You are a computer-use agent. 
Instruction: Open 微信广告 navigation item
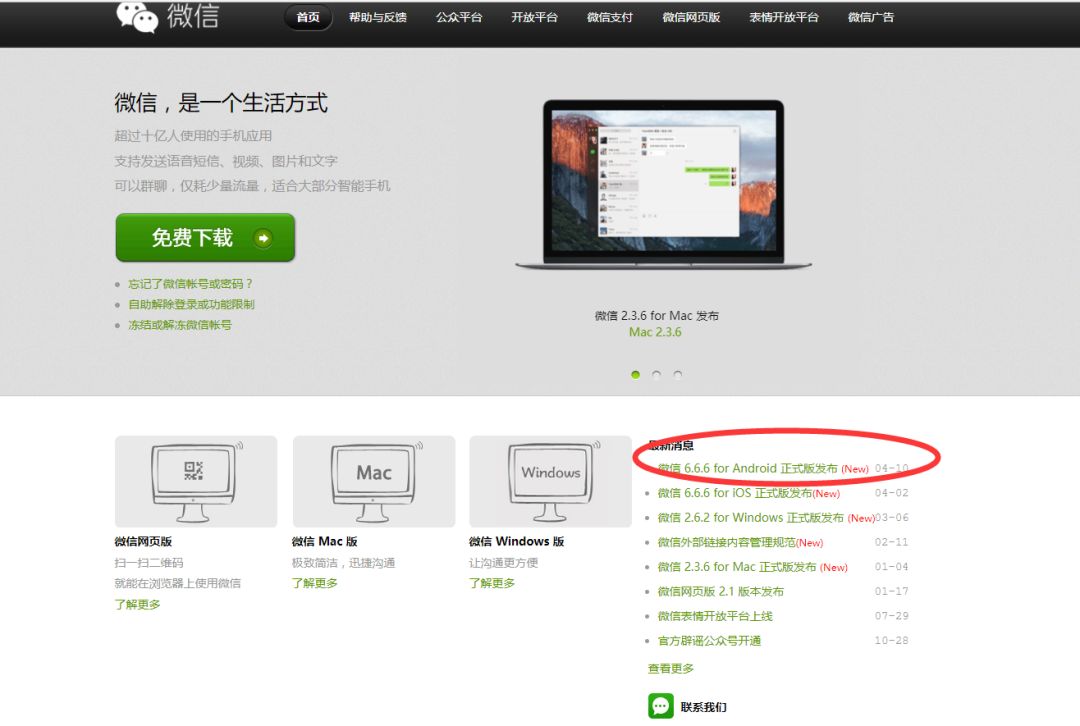871,17
